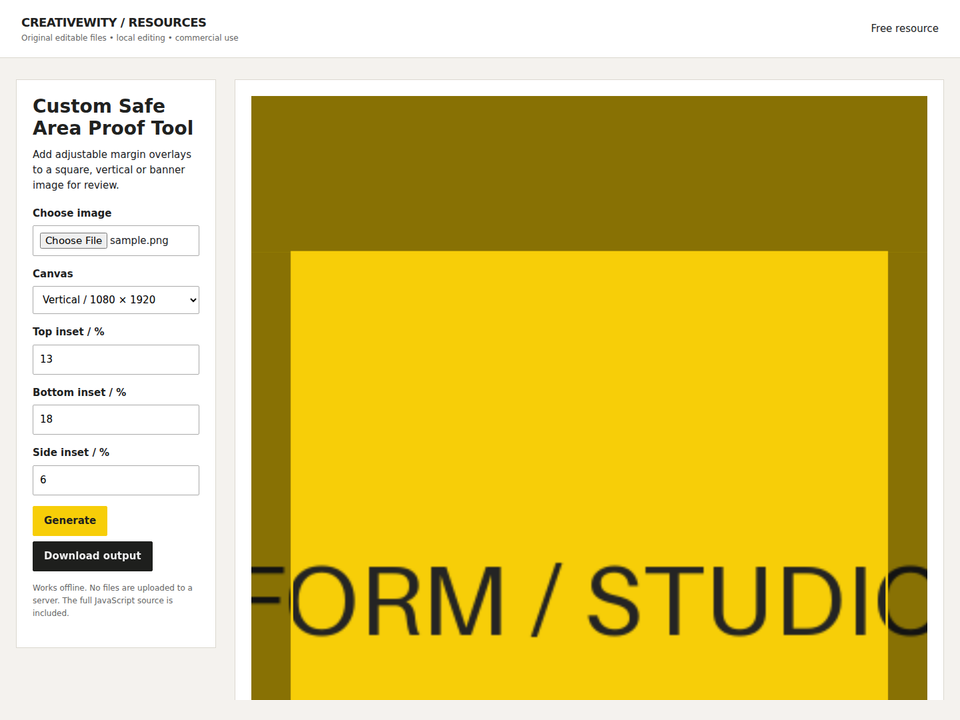Click the Choose image label
960x720 pixels.
coord(72,213)
